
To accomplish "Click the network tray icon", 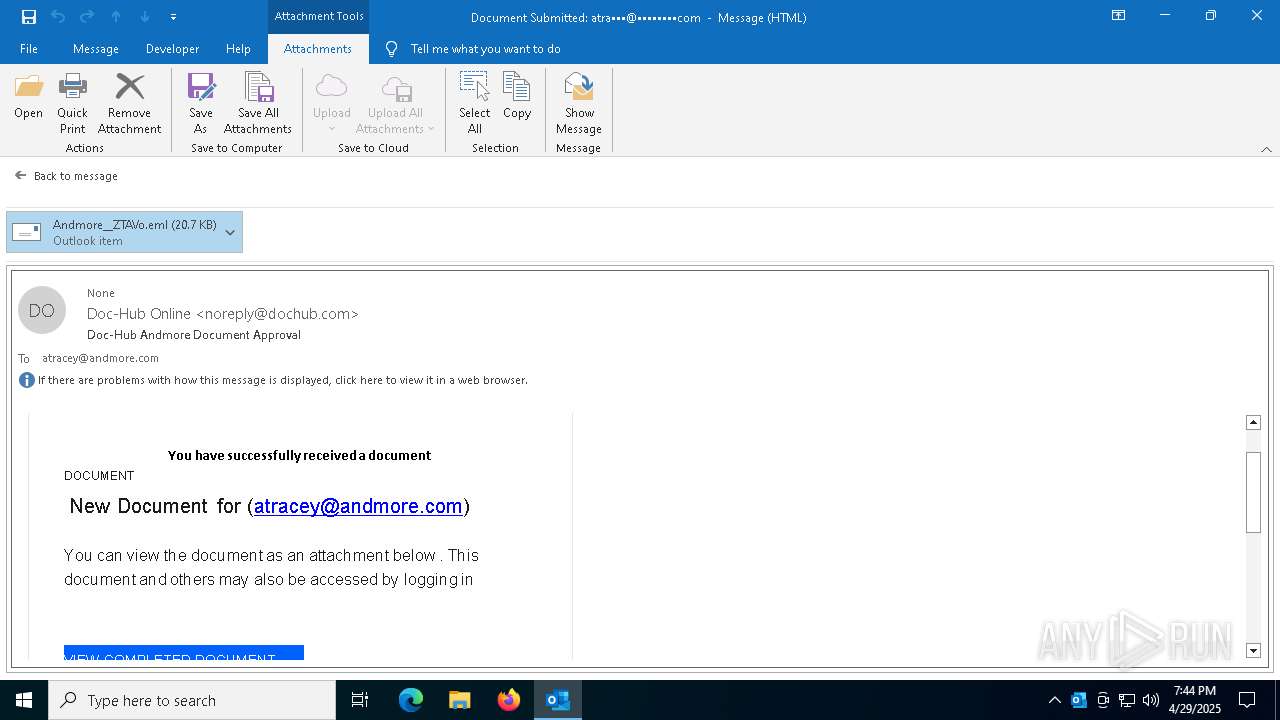I will (1127, 700).
